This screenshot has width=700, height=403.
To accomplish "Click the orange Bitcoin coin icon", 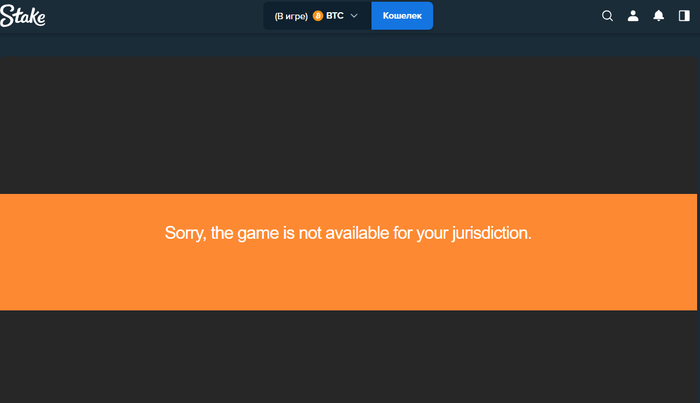I will tap(318, 16).
